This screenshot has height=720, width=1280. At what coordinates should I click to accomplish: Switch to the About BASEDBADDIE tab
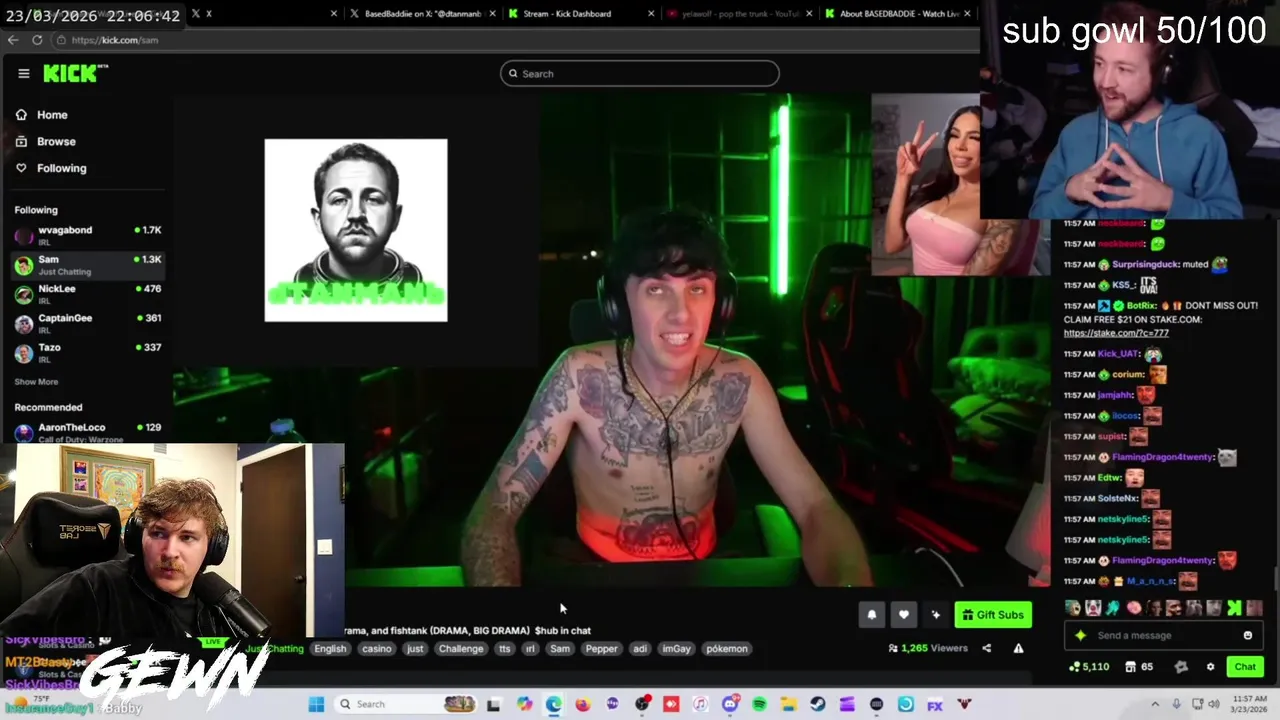[x=899, y=14]
